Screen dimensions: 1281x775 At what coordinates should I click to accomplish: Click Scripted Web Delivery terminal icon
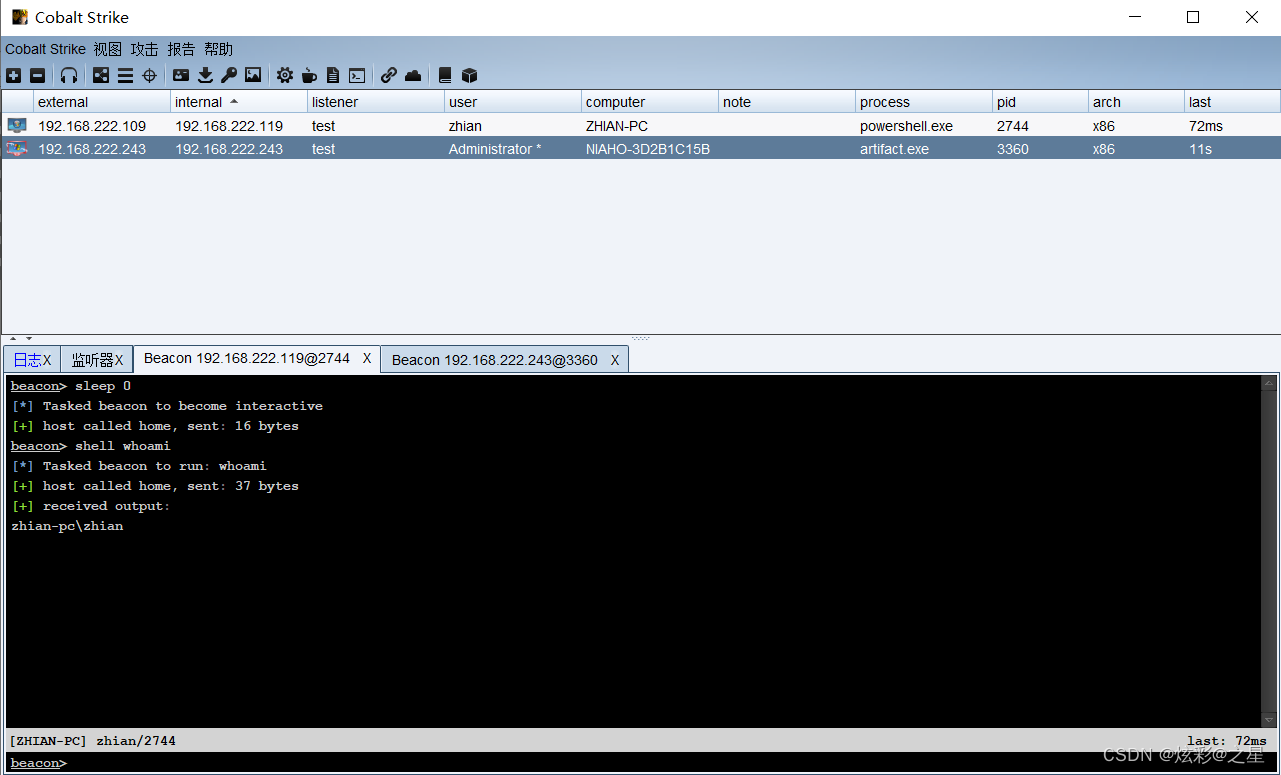[357, 75]
